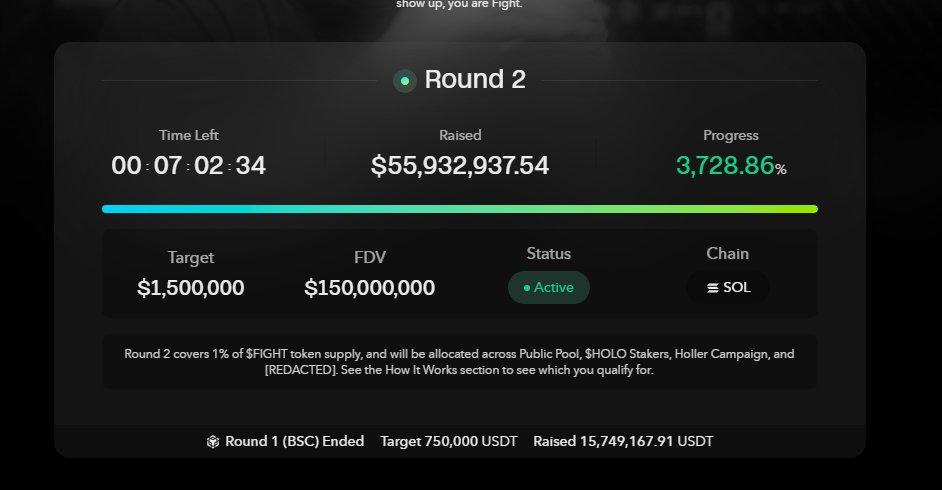This screenshot has height=490, width=942.
Task: Click the seconds value 34 in the countdown
Action: coord(250,166)
